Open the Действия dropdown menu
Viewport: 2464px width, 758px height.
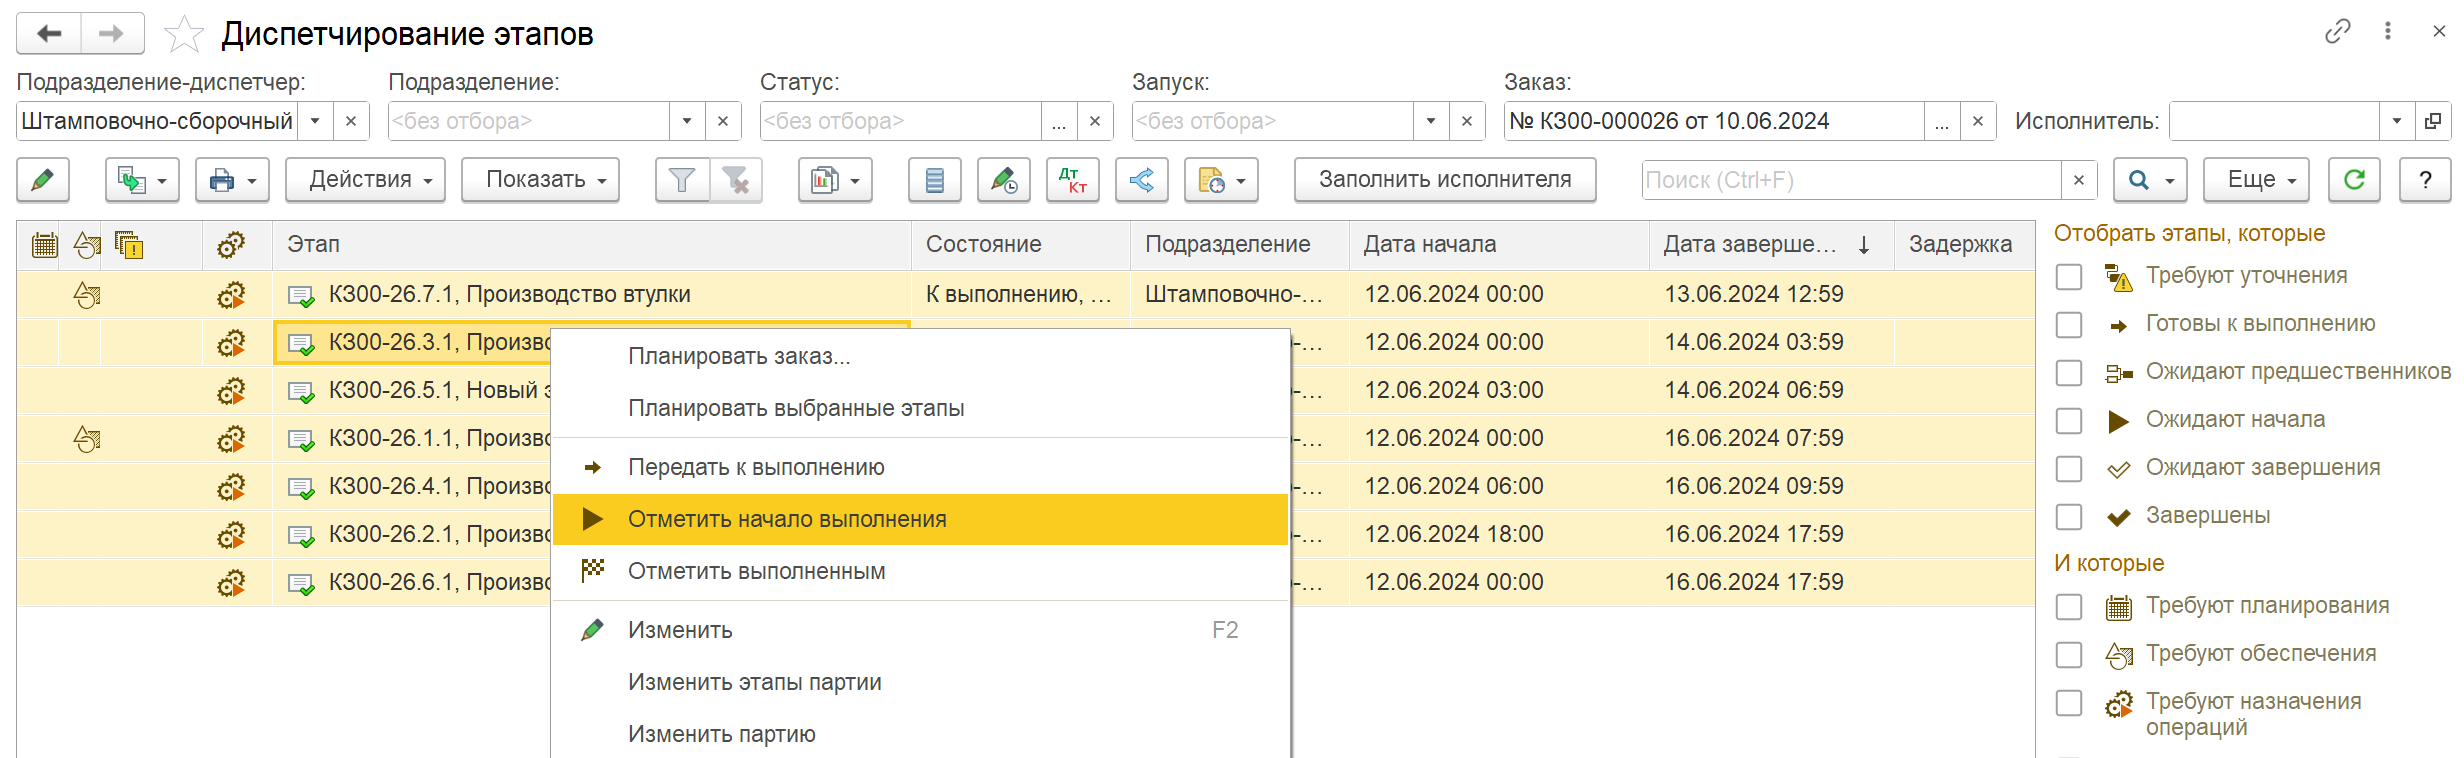pos(365,180)
